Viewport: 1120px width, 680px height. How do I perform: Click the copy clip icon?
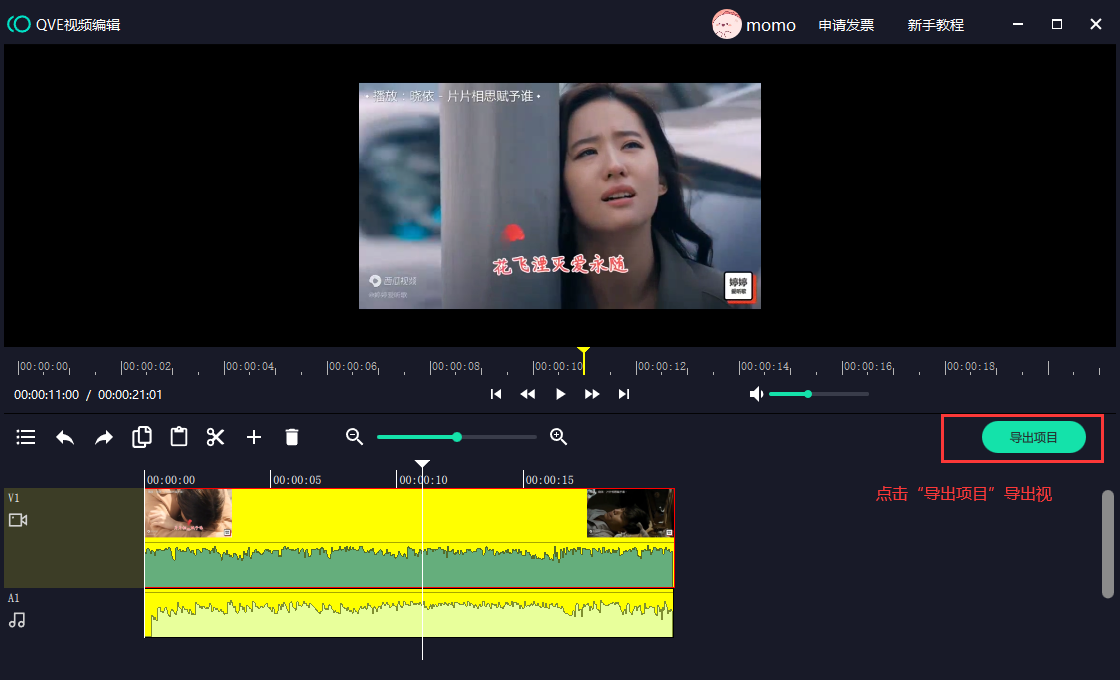tap(142, 437)
